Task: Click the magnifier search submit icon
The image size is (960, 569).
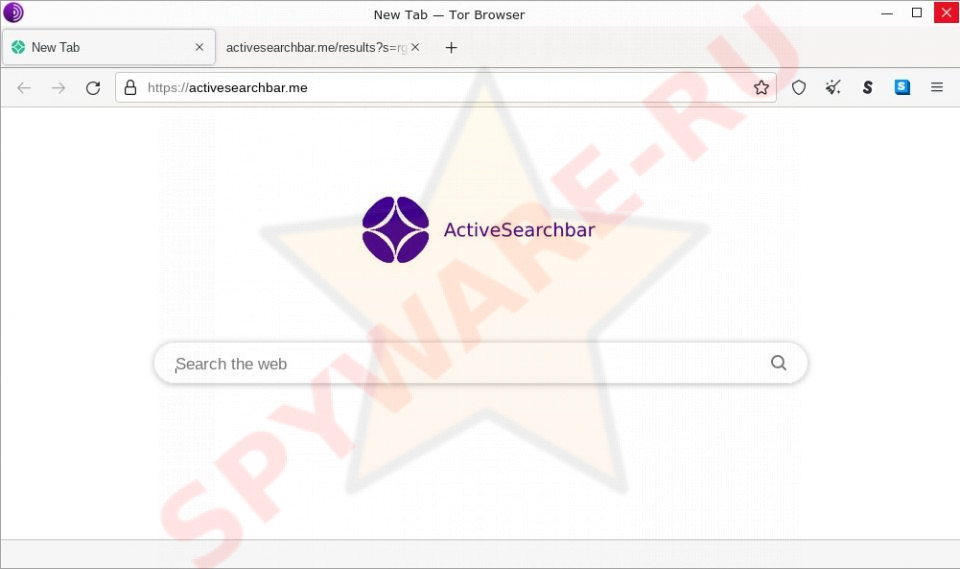Action: [778, 363]
